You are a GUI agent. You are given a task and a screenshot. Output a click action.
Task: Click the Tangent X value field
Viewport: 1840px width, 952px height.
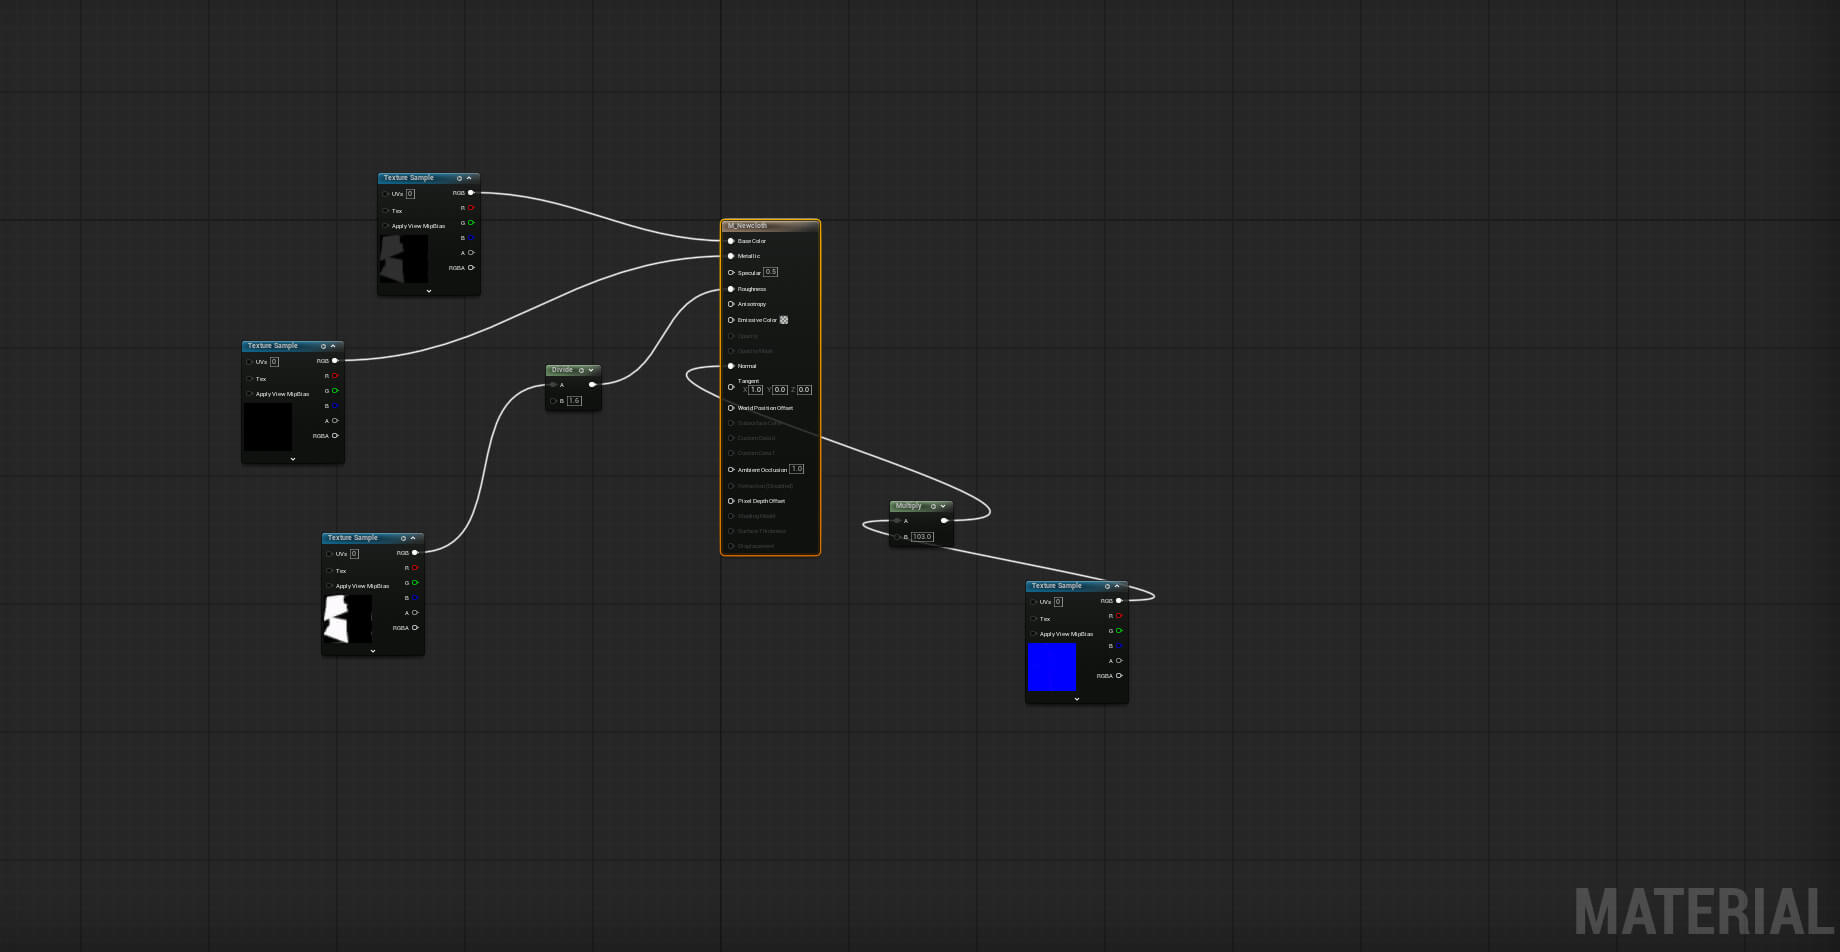(x=756, y=390)
